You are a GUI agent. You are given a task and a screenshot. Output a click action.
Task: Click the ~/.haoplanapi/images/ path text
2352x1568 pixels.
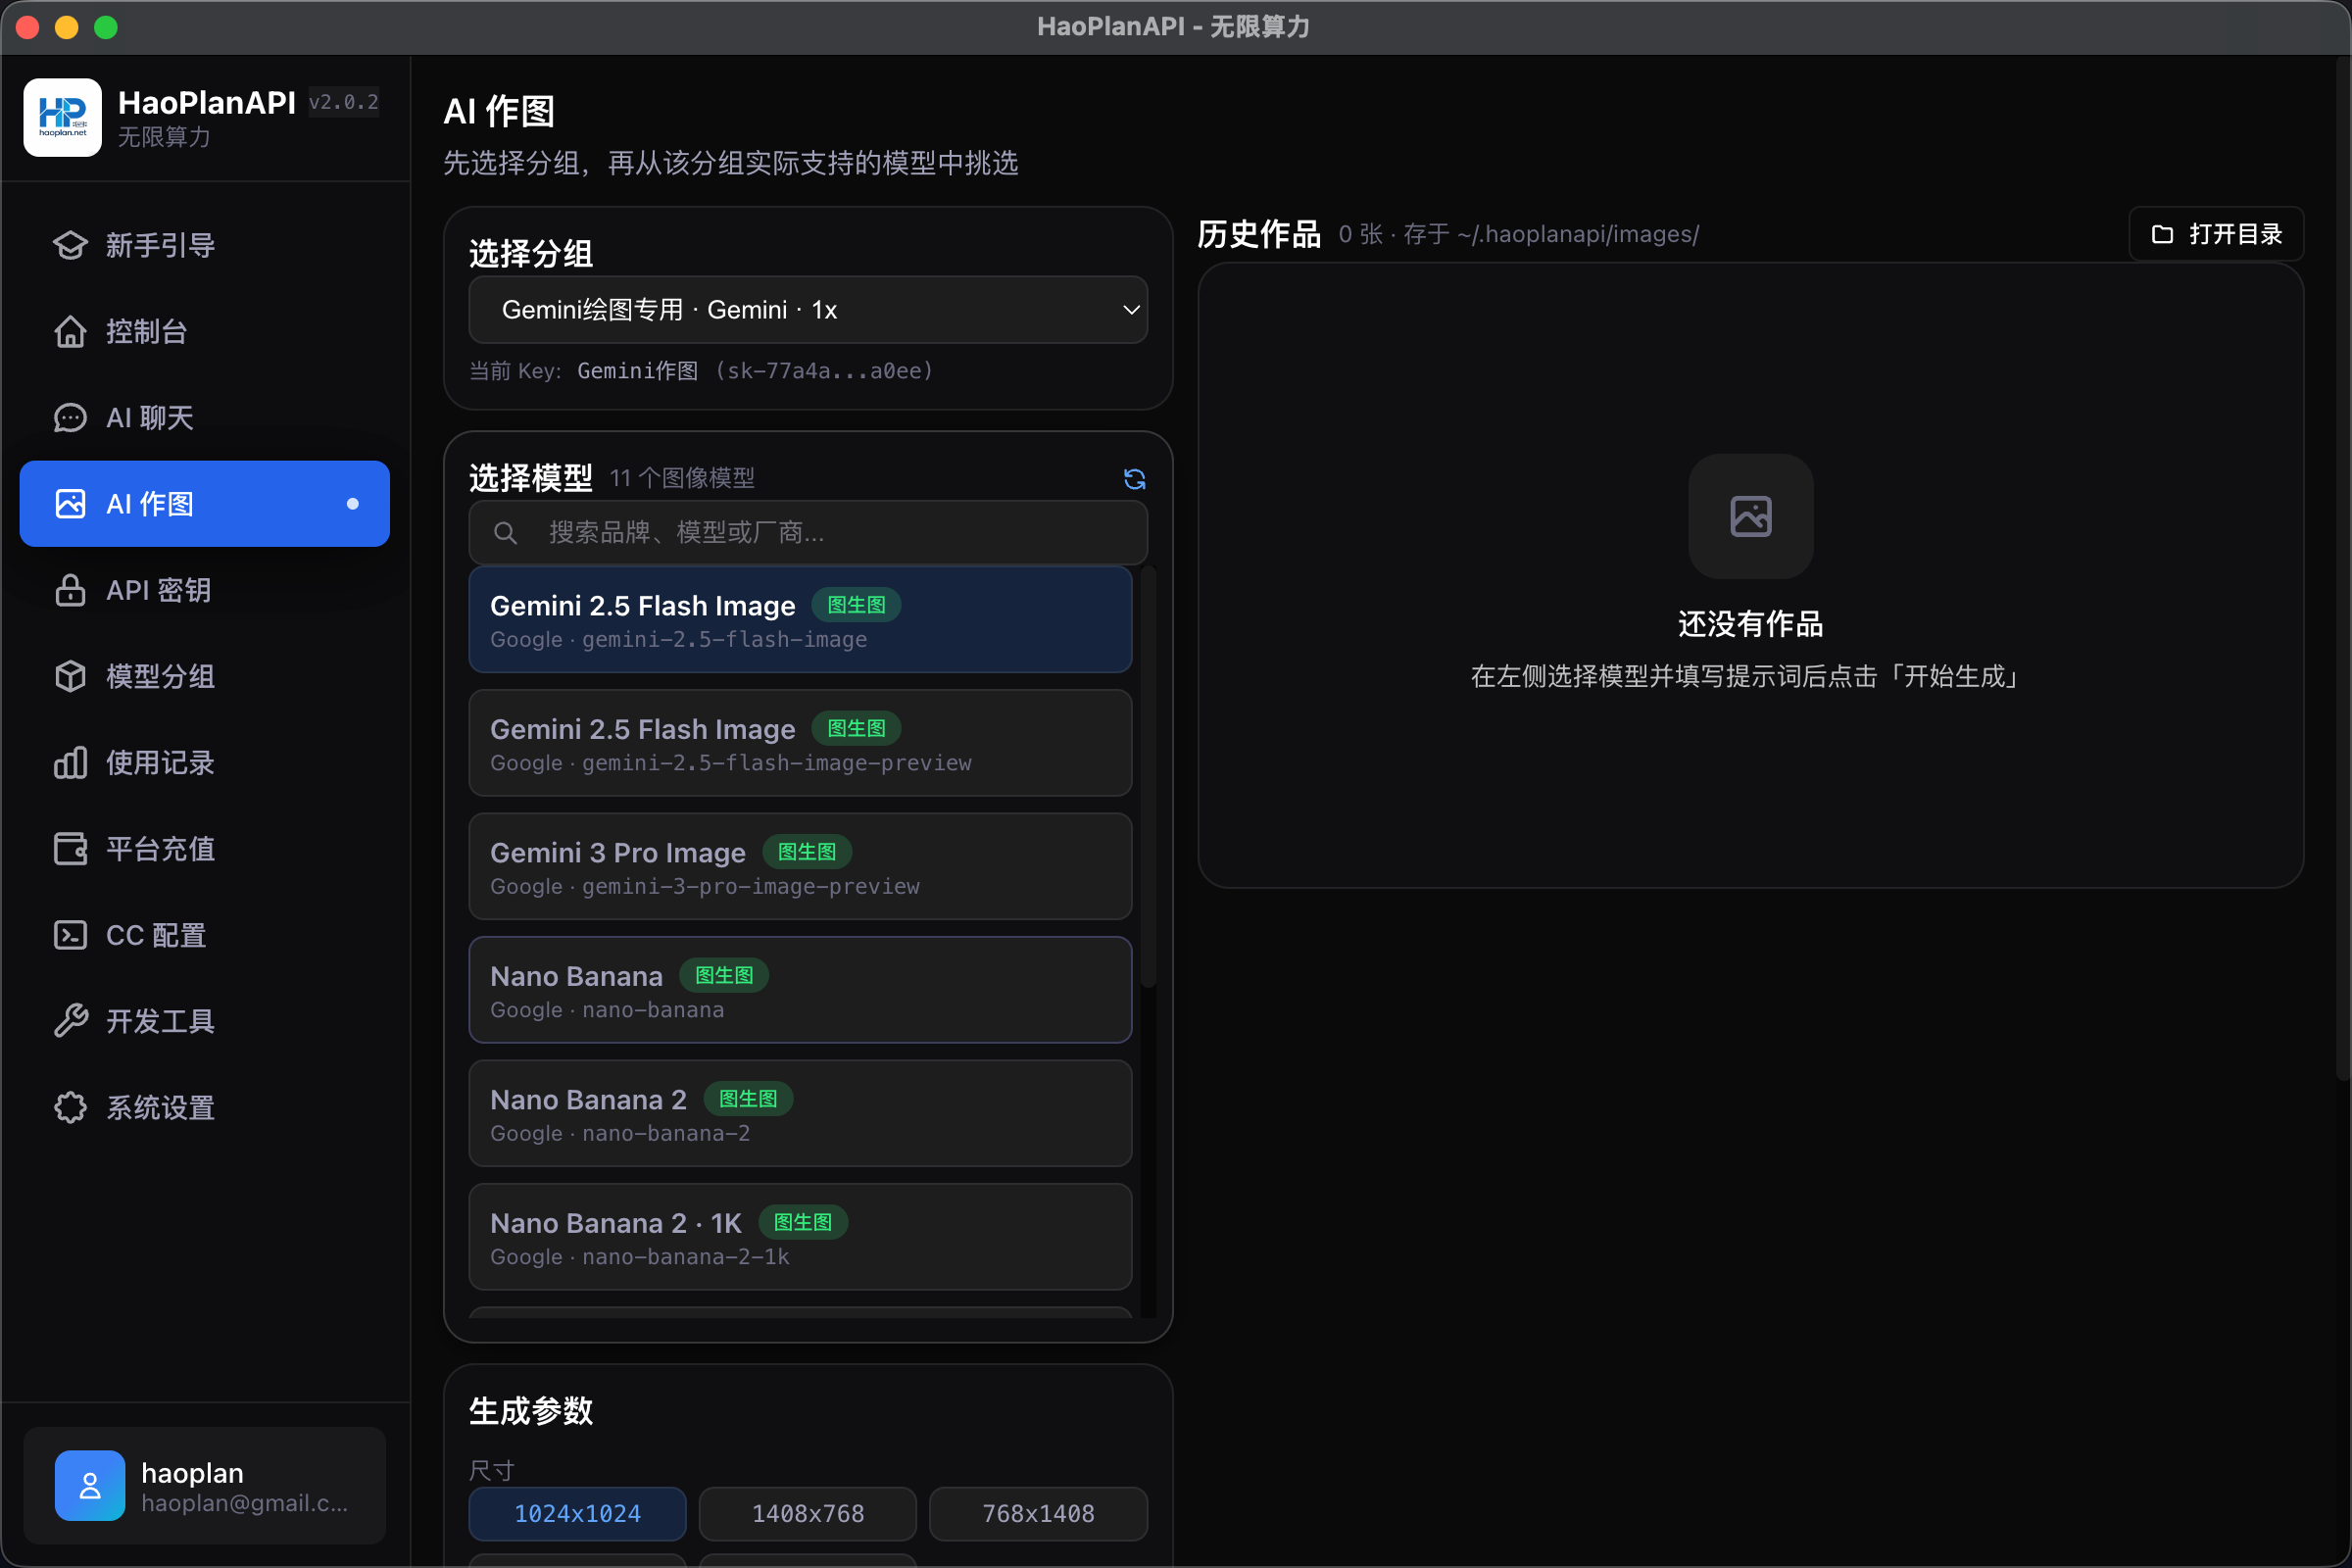tap(1578, 234)
